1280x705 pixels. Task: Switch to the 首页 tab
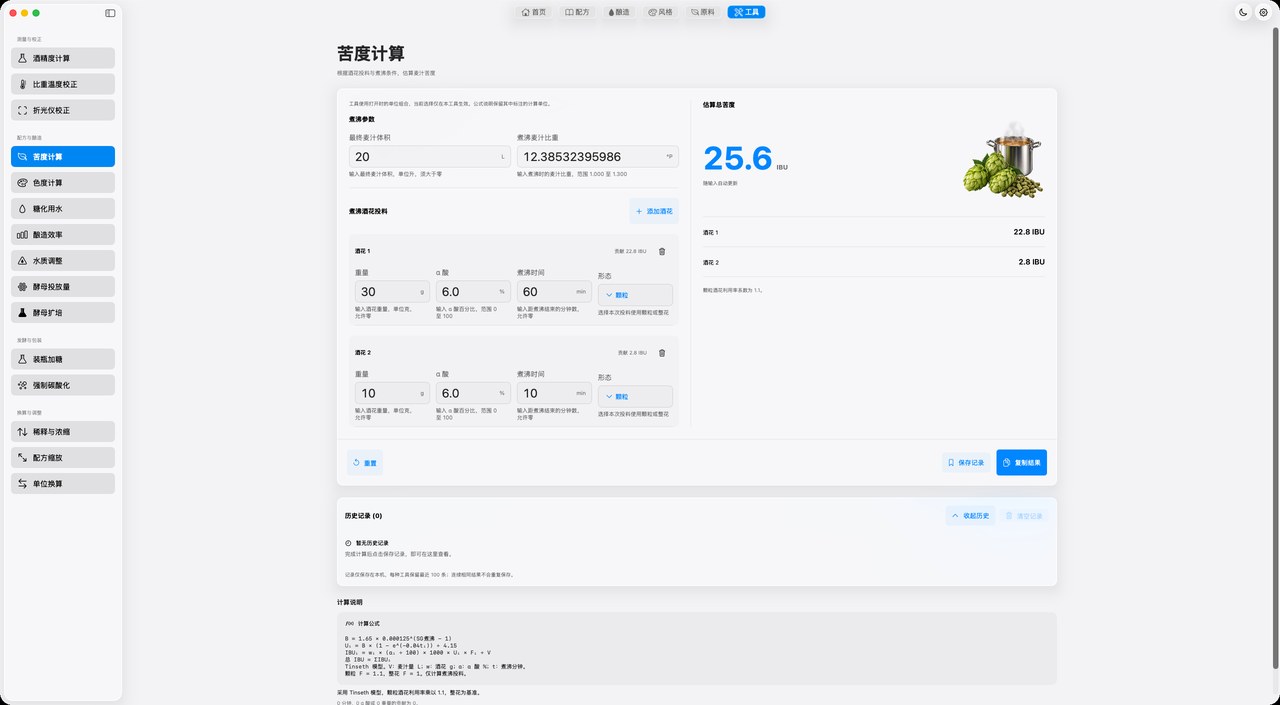(x=534, y=12)
